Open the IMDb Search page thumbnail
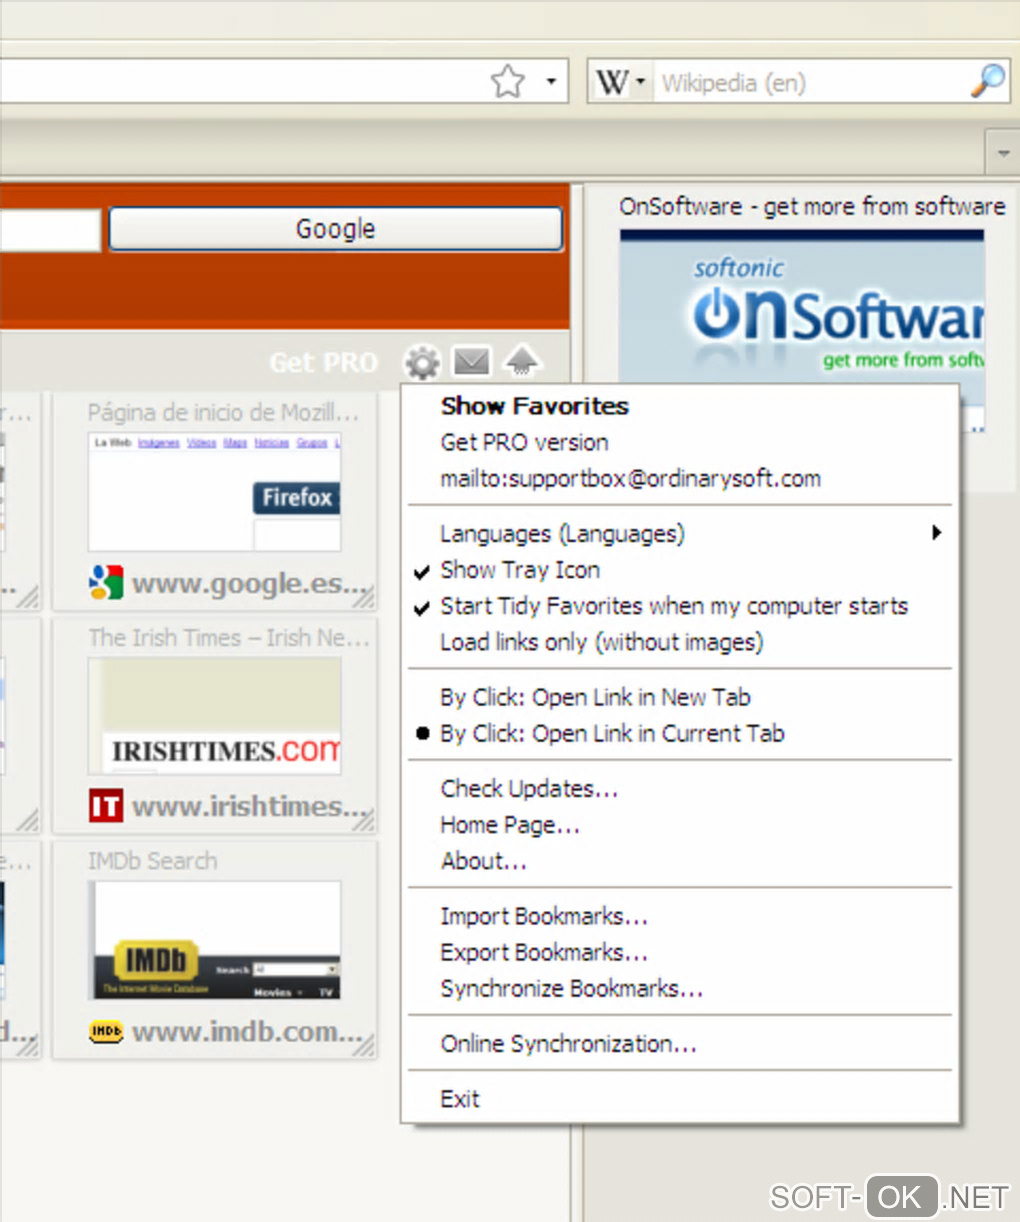This screenshot has height=1222, width=1020. [x=215, y=940]
